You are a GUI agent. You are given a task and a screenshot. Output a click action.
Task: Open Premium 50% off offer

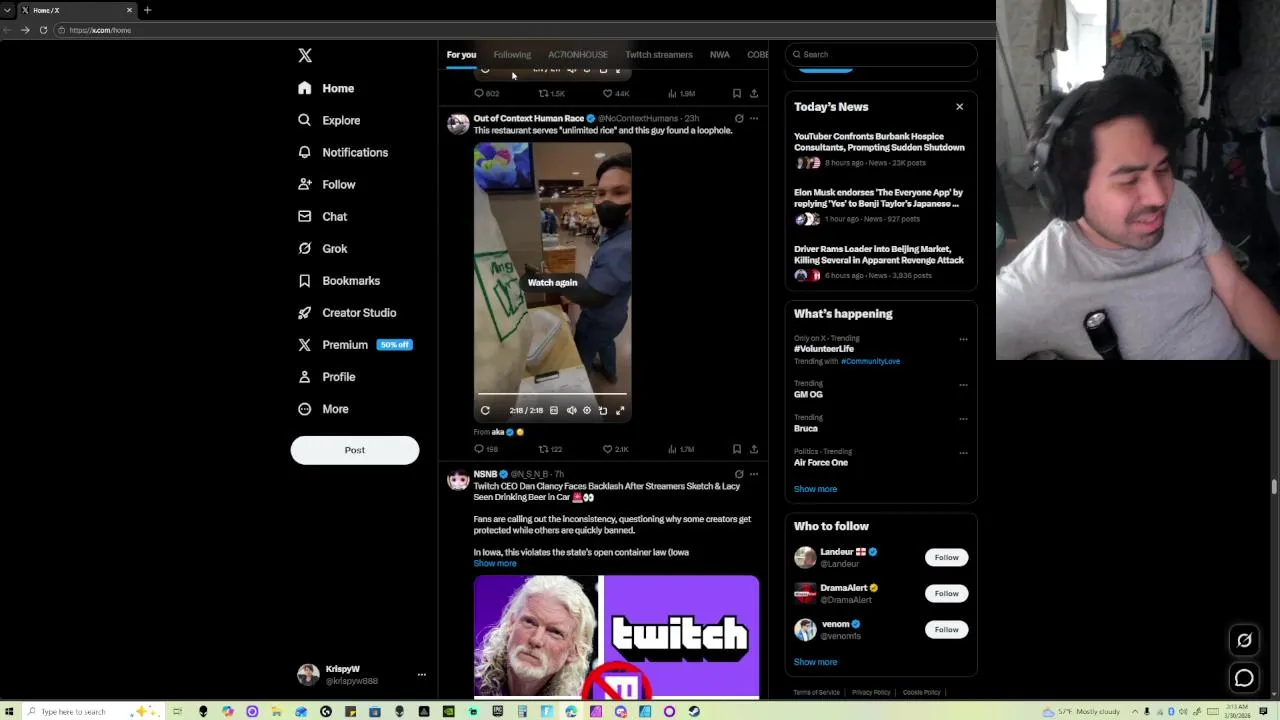click(x=355, y=344)
